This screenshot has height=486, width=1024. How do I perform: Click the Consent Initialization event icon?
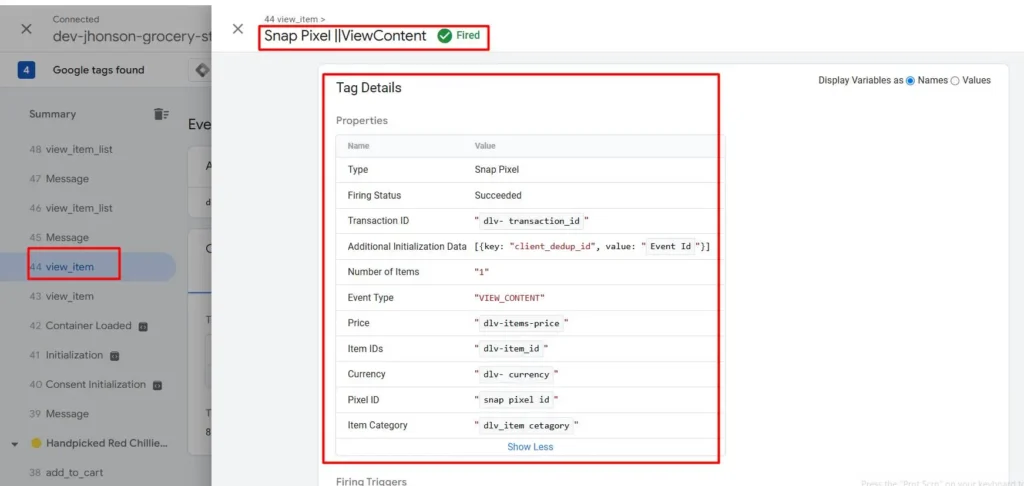pyautogui.click(x=157, y=385)
